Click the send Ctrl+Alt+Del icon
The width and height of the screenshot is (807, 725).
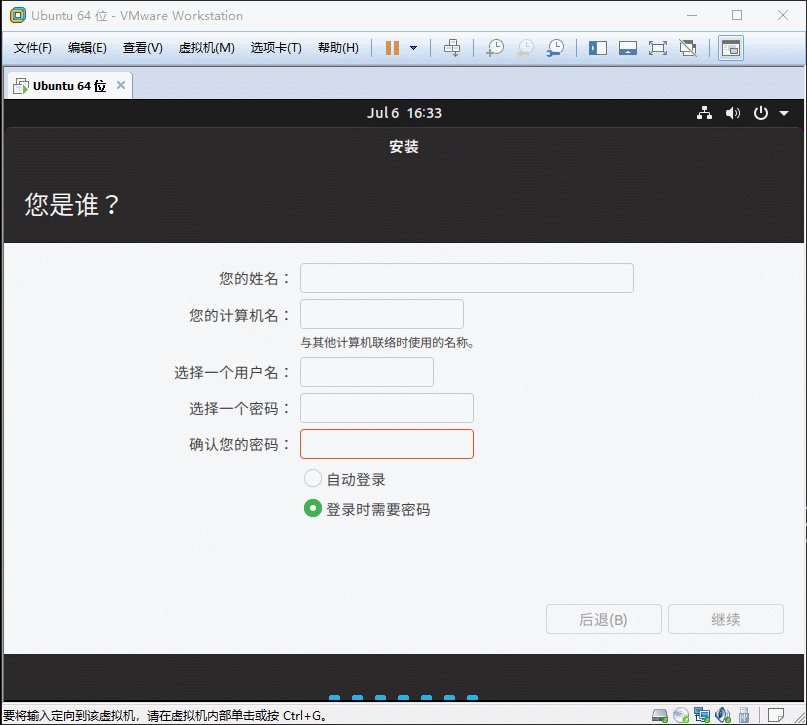click(452, 48)
